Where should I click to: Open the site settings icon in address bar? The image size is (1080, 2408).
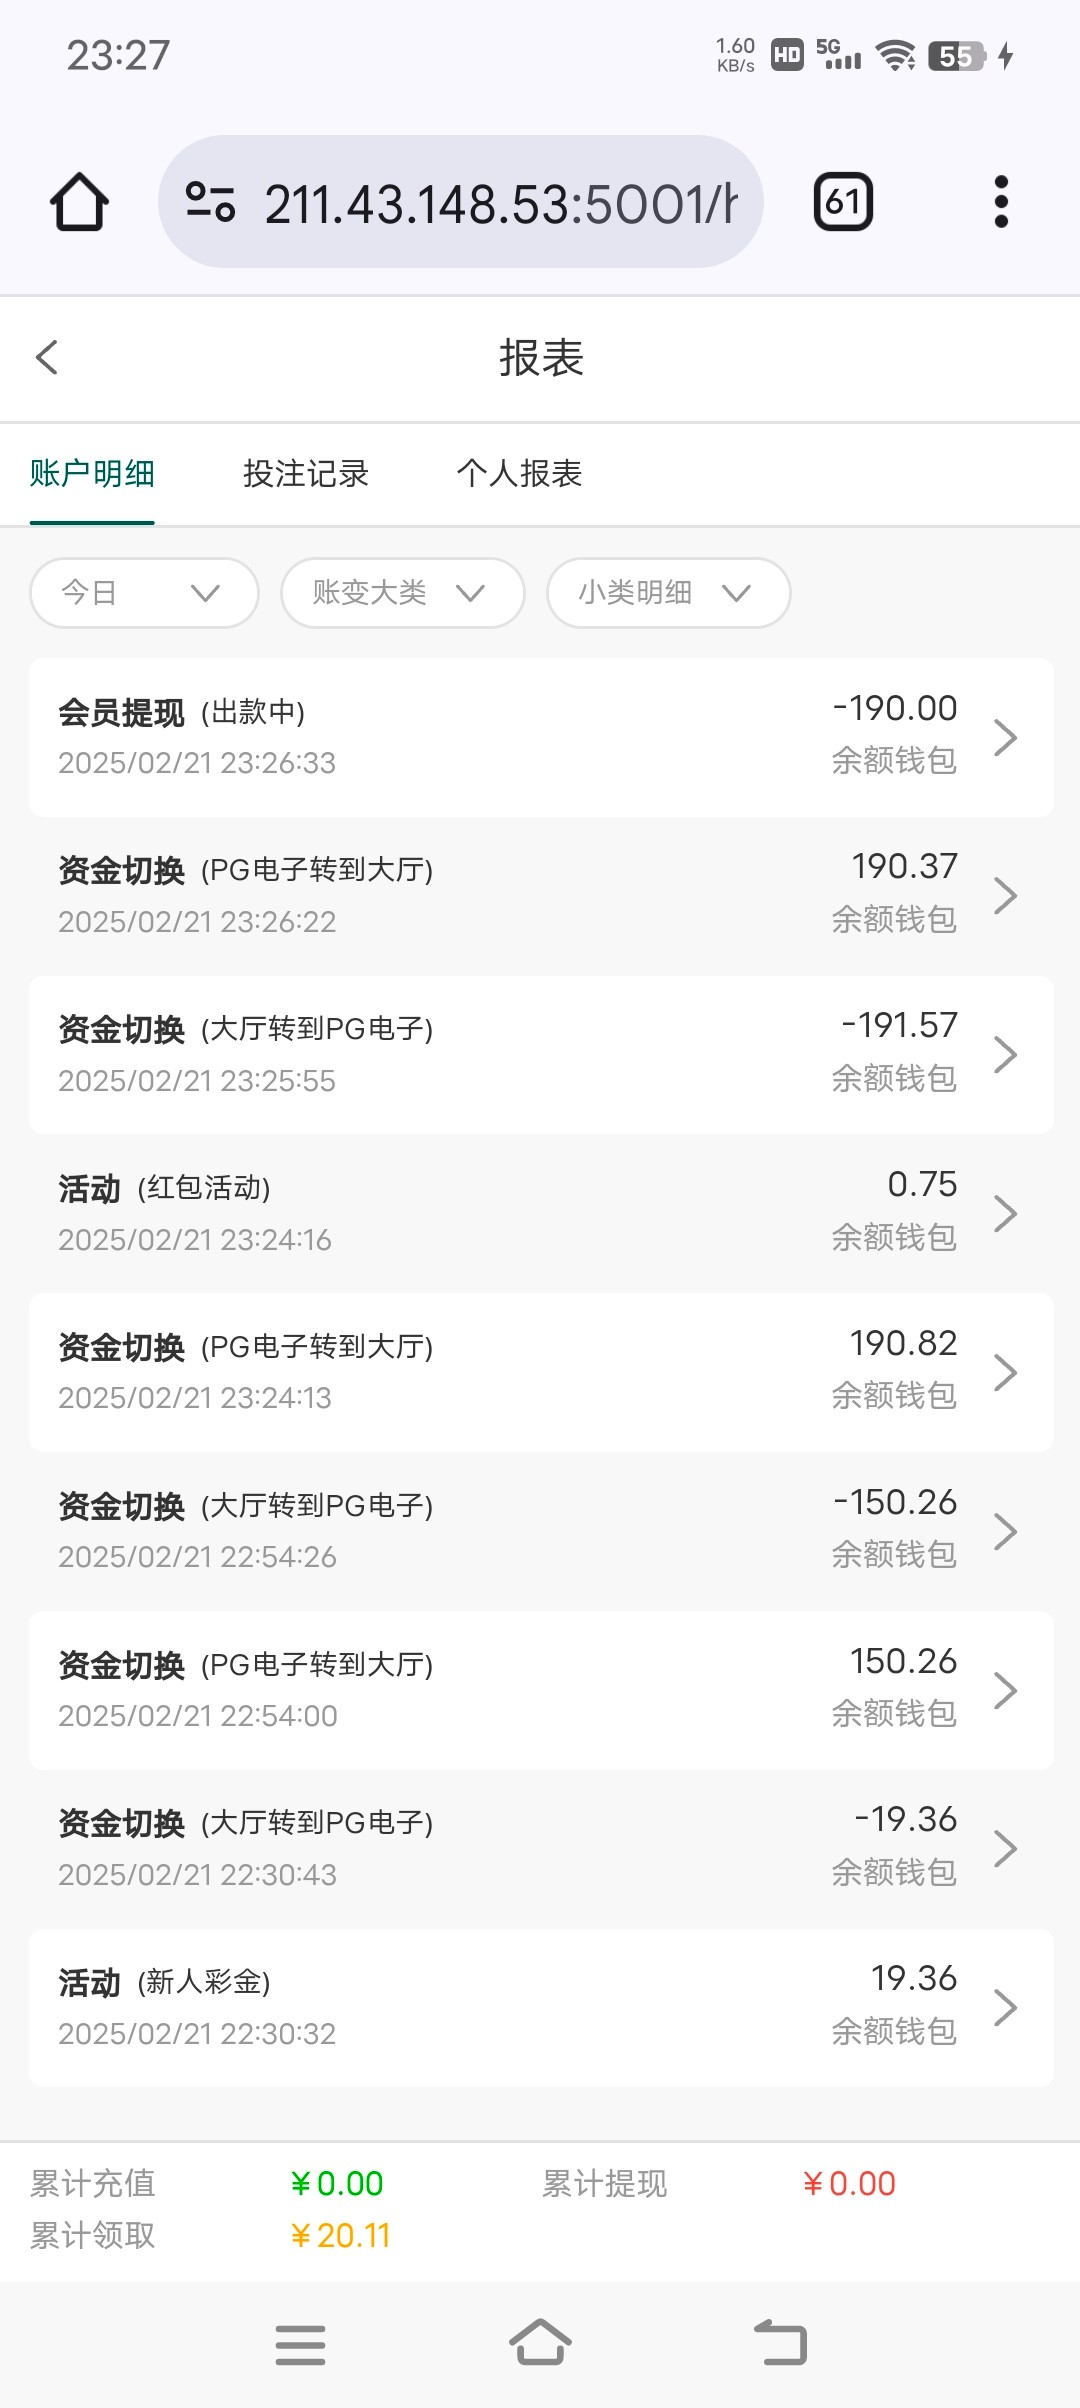click(211, 202)
